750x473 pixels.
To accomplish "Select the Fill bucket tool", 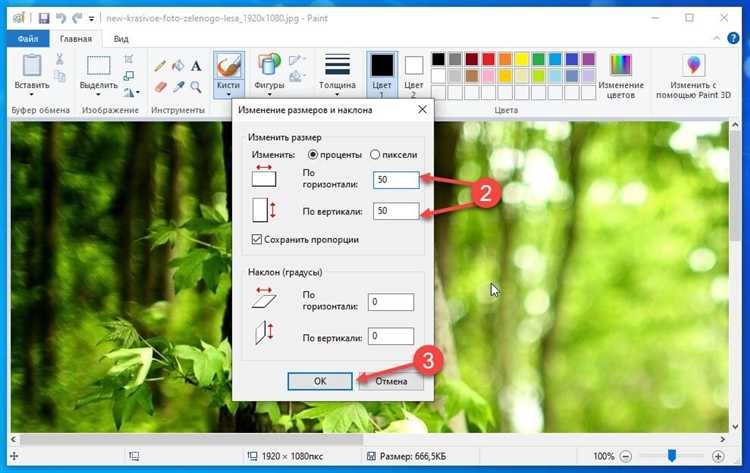I will (x=178, y=66).
